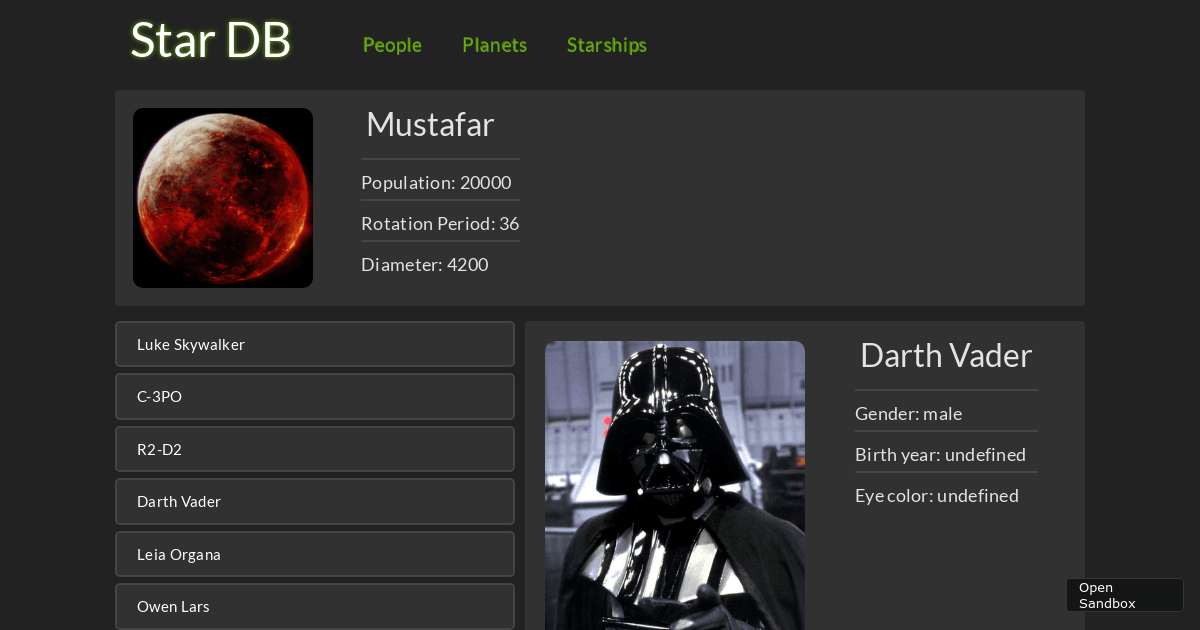Select Darth Vader in the list
The width and height of the screenshot is (1200, 630).
coord(315,501)
